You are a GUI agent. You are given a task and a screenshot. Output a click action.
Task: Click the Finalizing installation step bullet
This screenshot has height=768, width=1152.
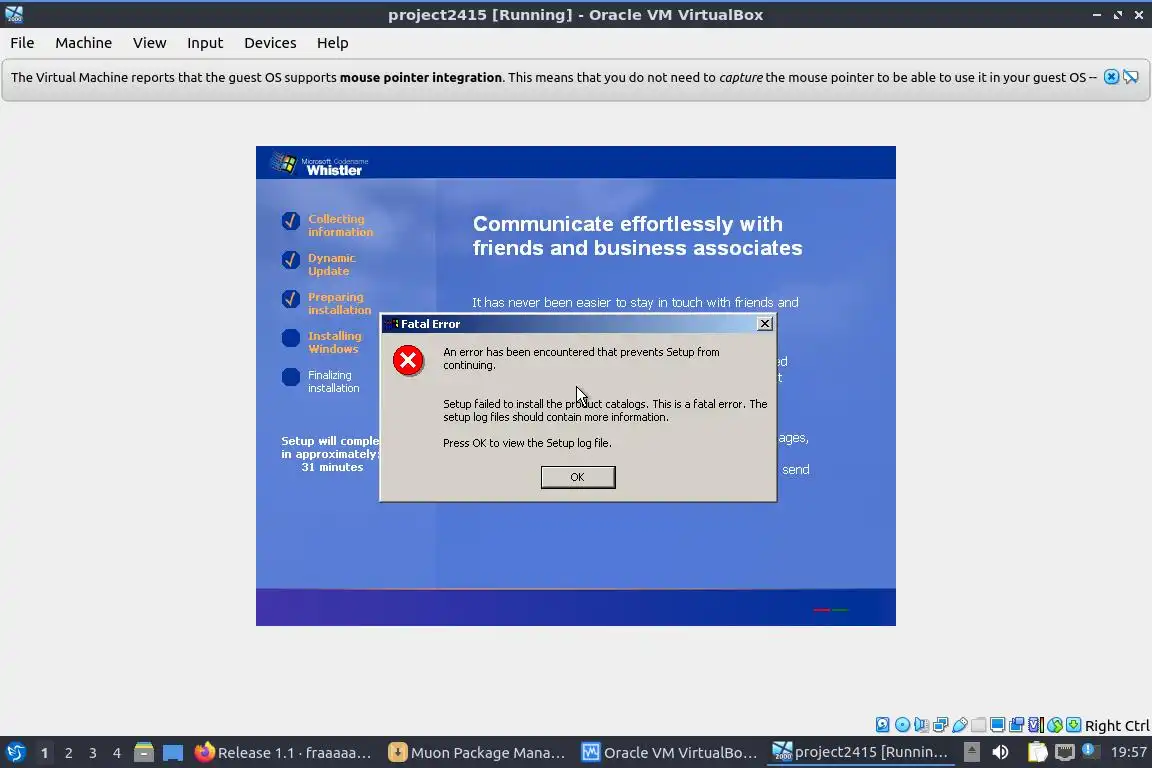291,377
